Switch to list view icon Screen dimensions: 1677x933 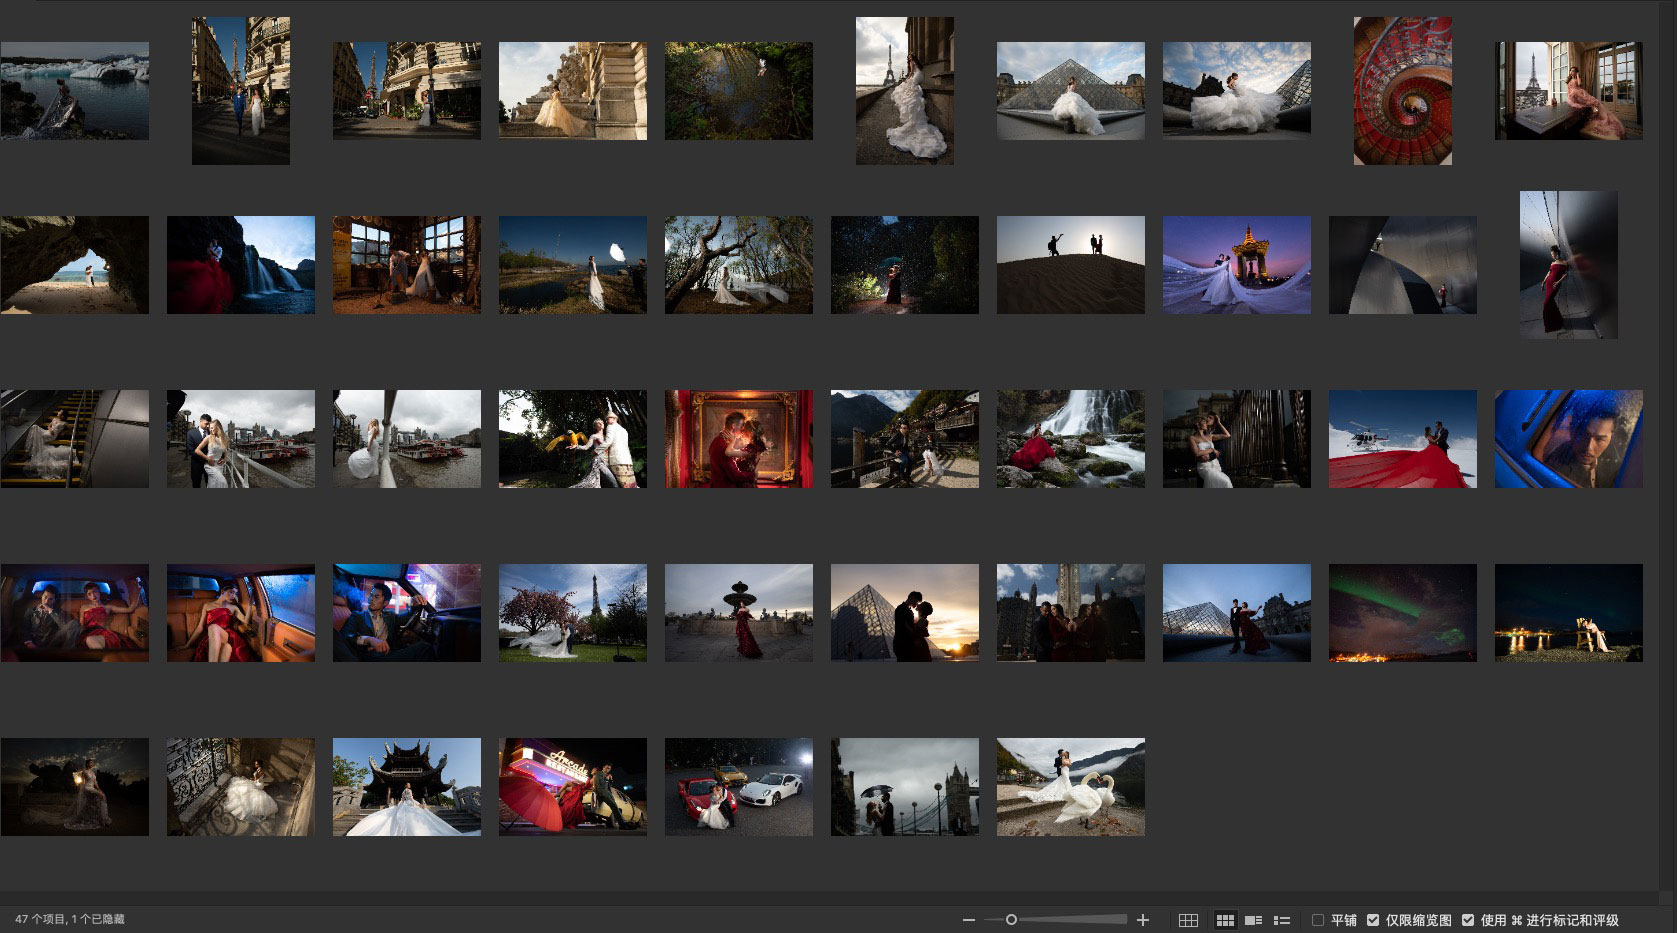(x=1282, y=920)
